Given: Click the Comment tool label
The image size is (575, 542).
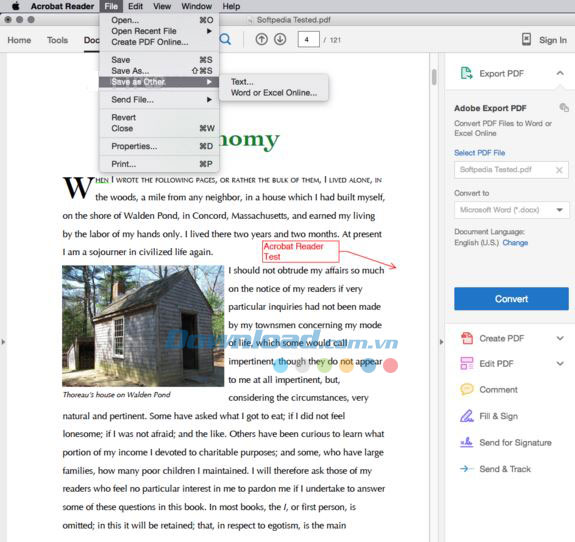Looking at the screenshot, I should coord(498,389).
